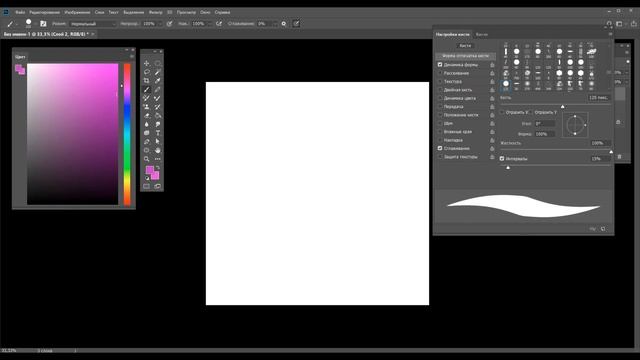
Task: Click Кисти button in brush settings
Action: 465,46
